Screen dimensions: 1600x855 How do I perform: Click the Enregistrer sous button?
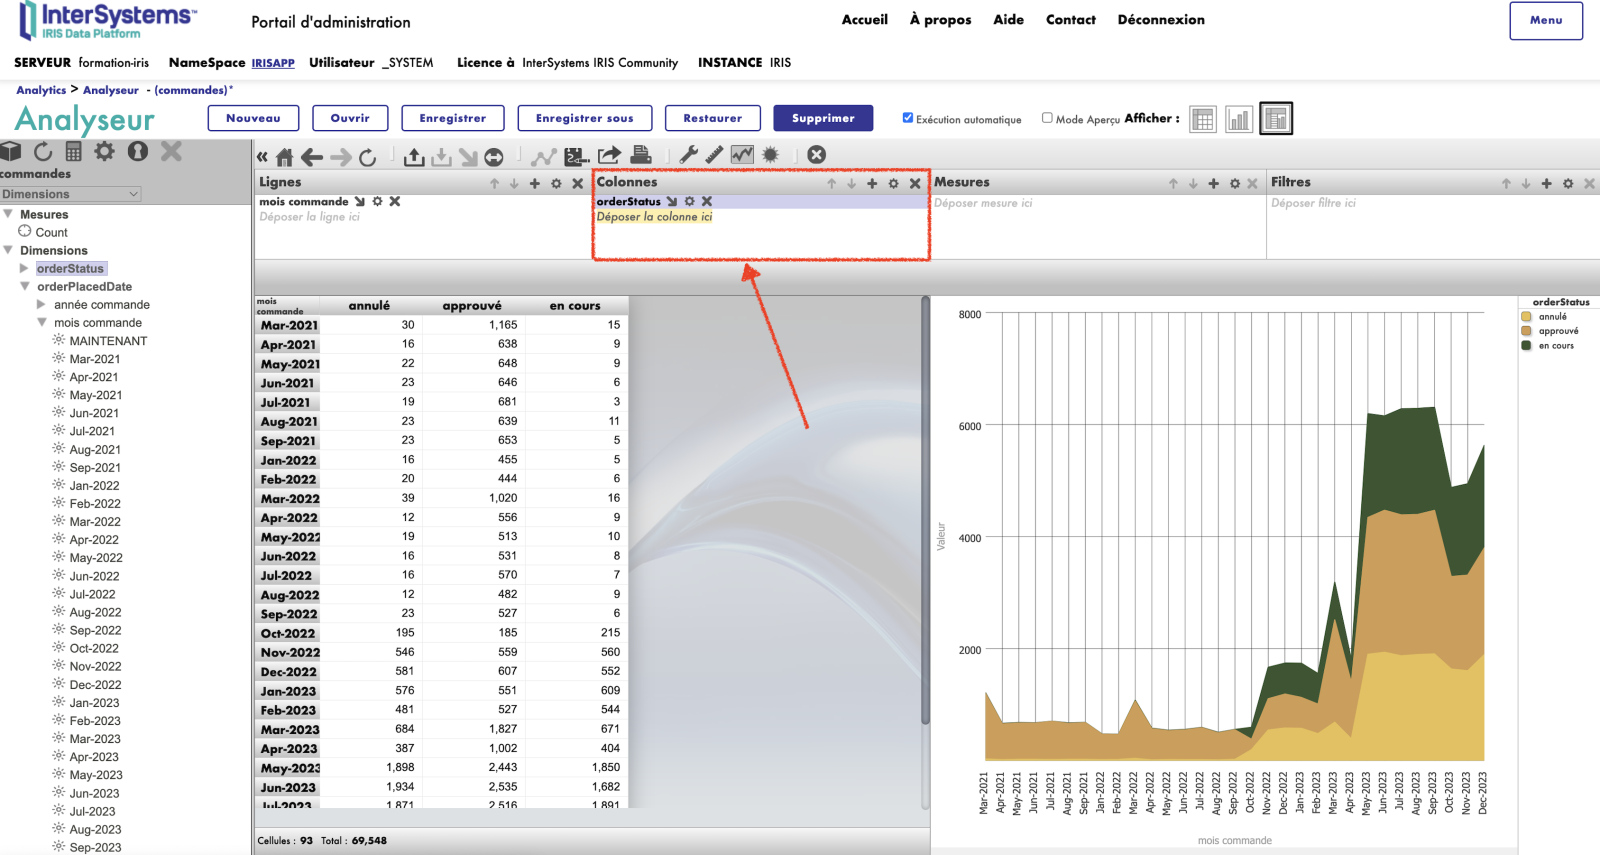coord(584,118)
